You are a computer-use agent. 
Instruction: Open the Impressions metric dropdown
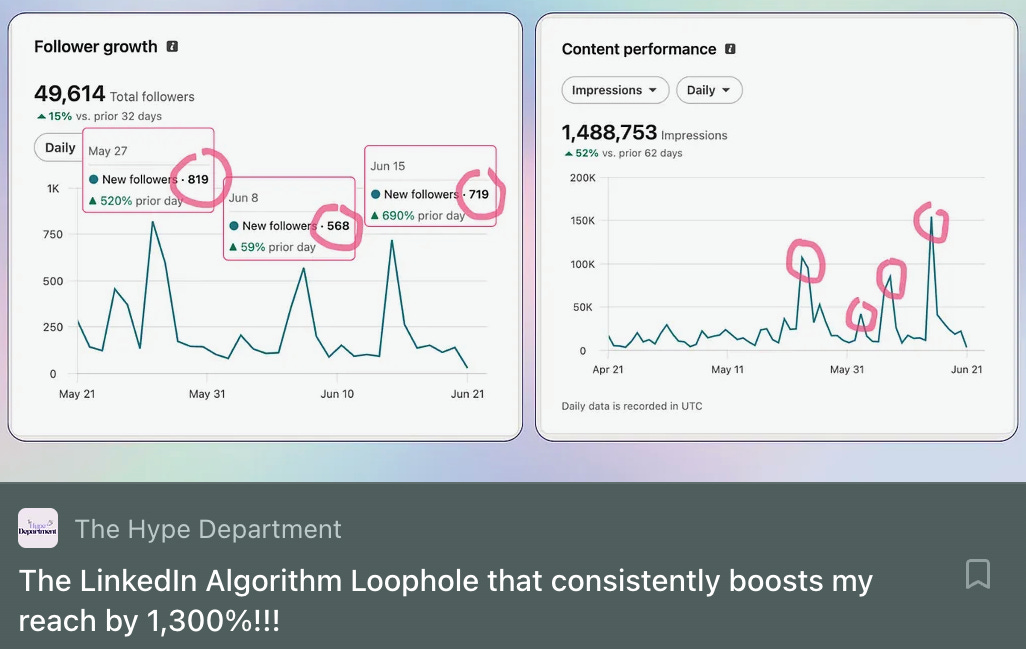pyautogui.click(x=615, y=90)
